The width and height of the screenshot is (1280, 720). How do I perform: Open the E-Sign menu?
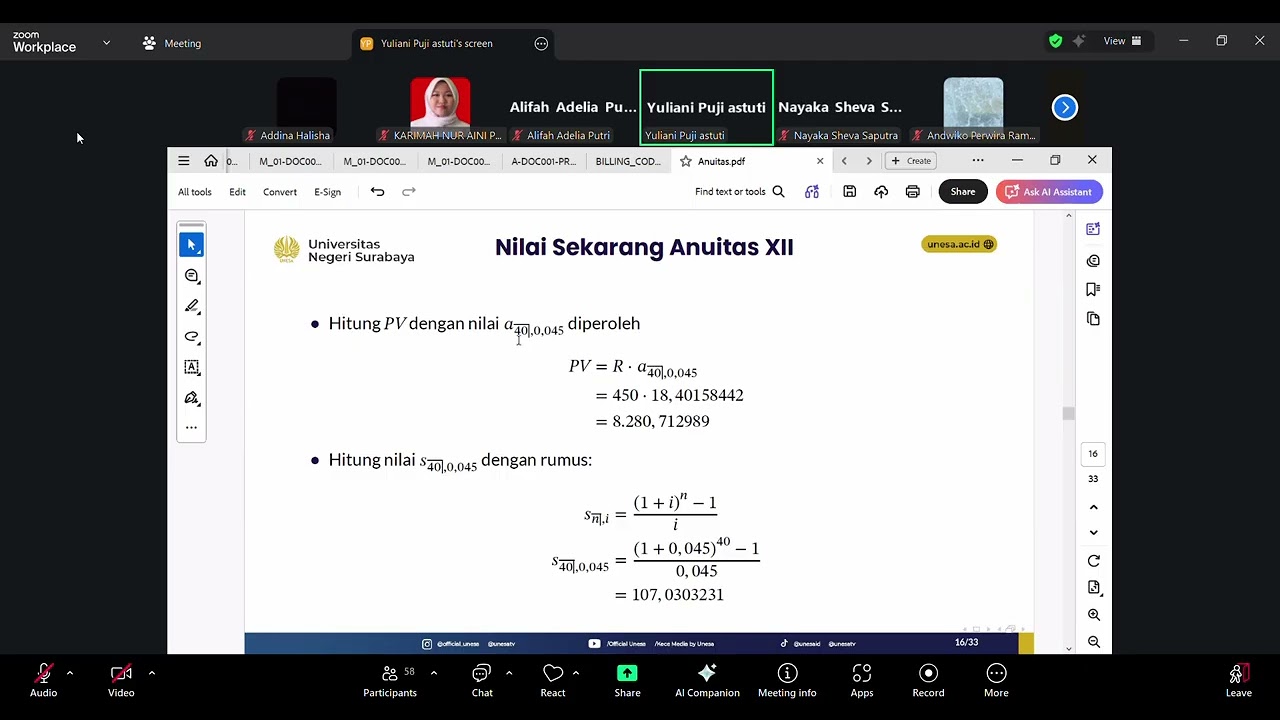[x=327, y=192]
